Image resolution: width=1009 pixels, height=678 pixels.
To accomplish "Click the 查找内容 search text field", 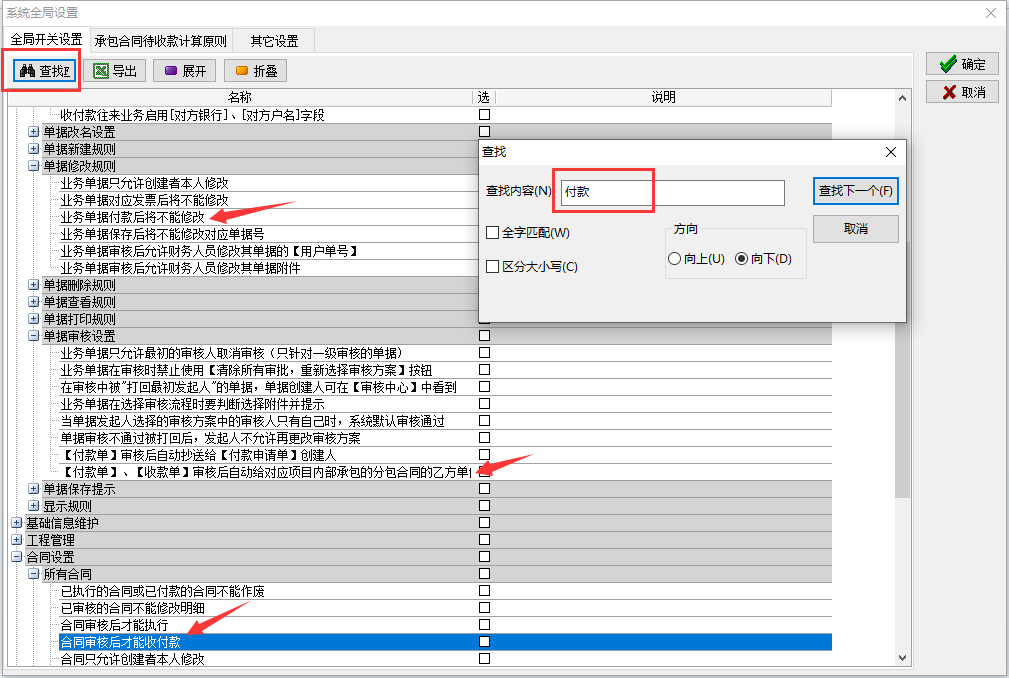I will (670, 192).
